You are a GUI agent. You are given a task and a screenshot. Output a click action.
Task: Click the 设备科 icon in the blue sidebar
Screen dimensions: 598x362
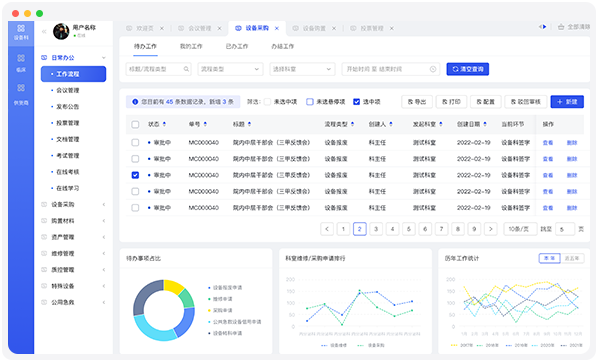[x=21, y=29]
